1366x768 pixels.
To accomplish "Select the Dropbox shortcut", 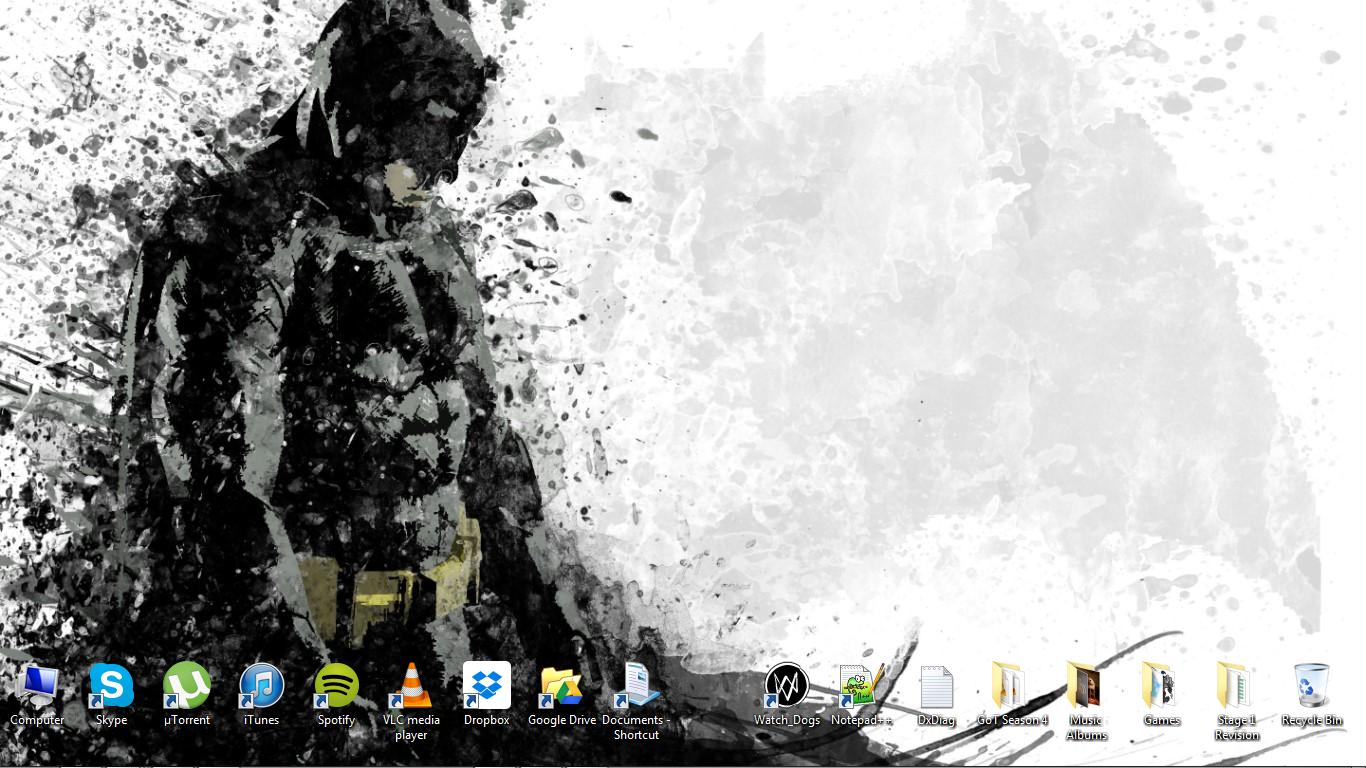I will click(x=487, y=686).
